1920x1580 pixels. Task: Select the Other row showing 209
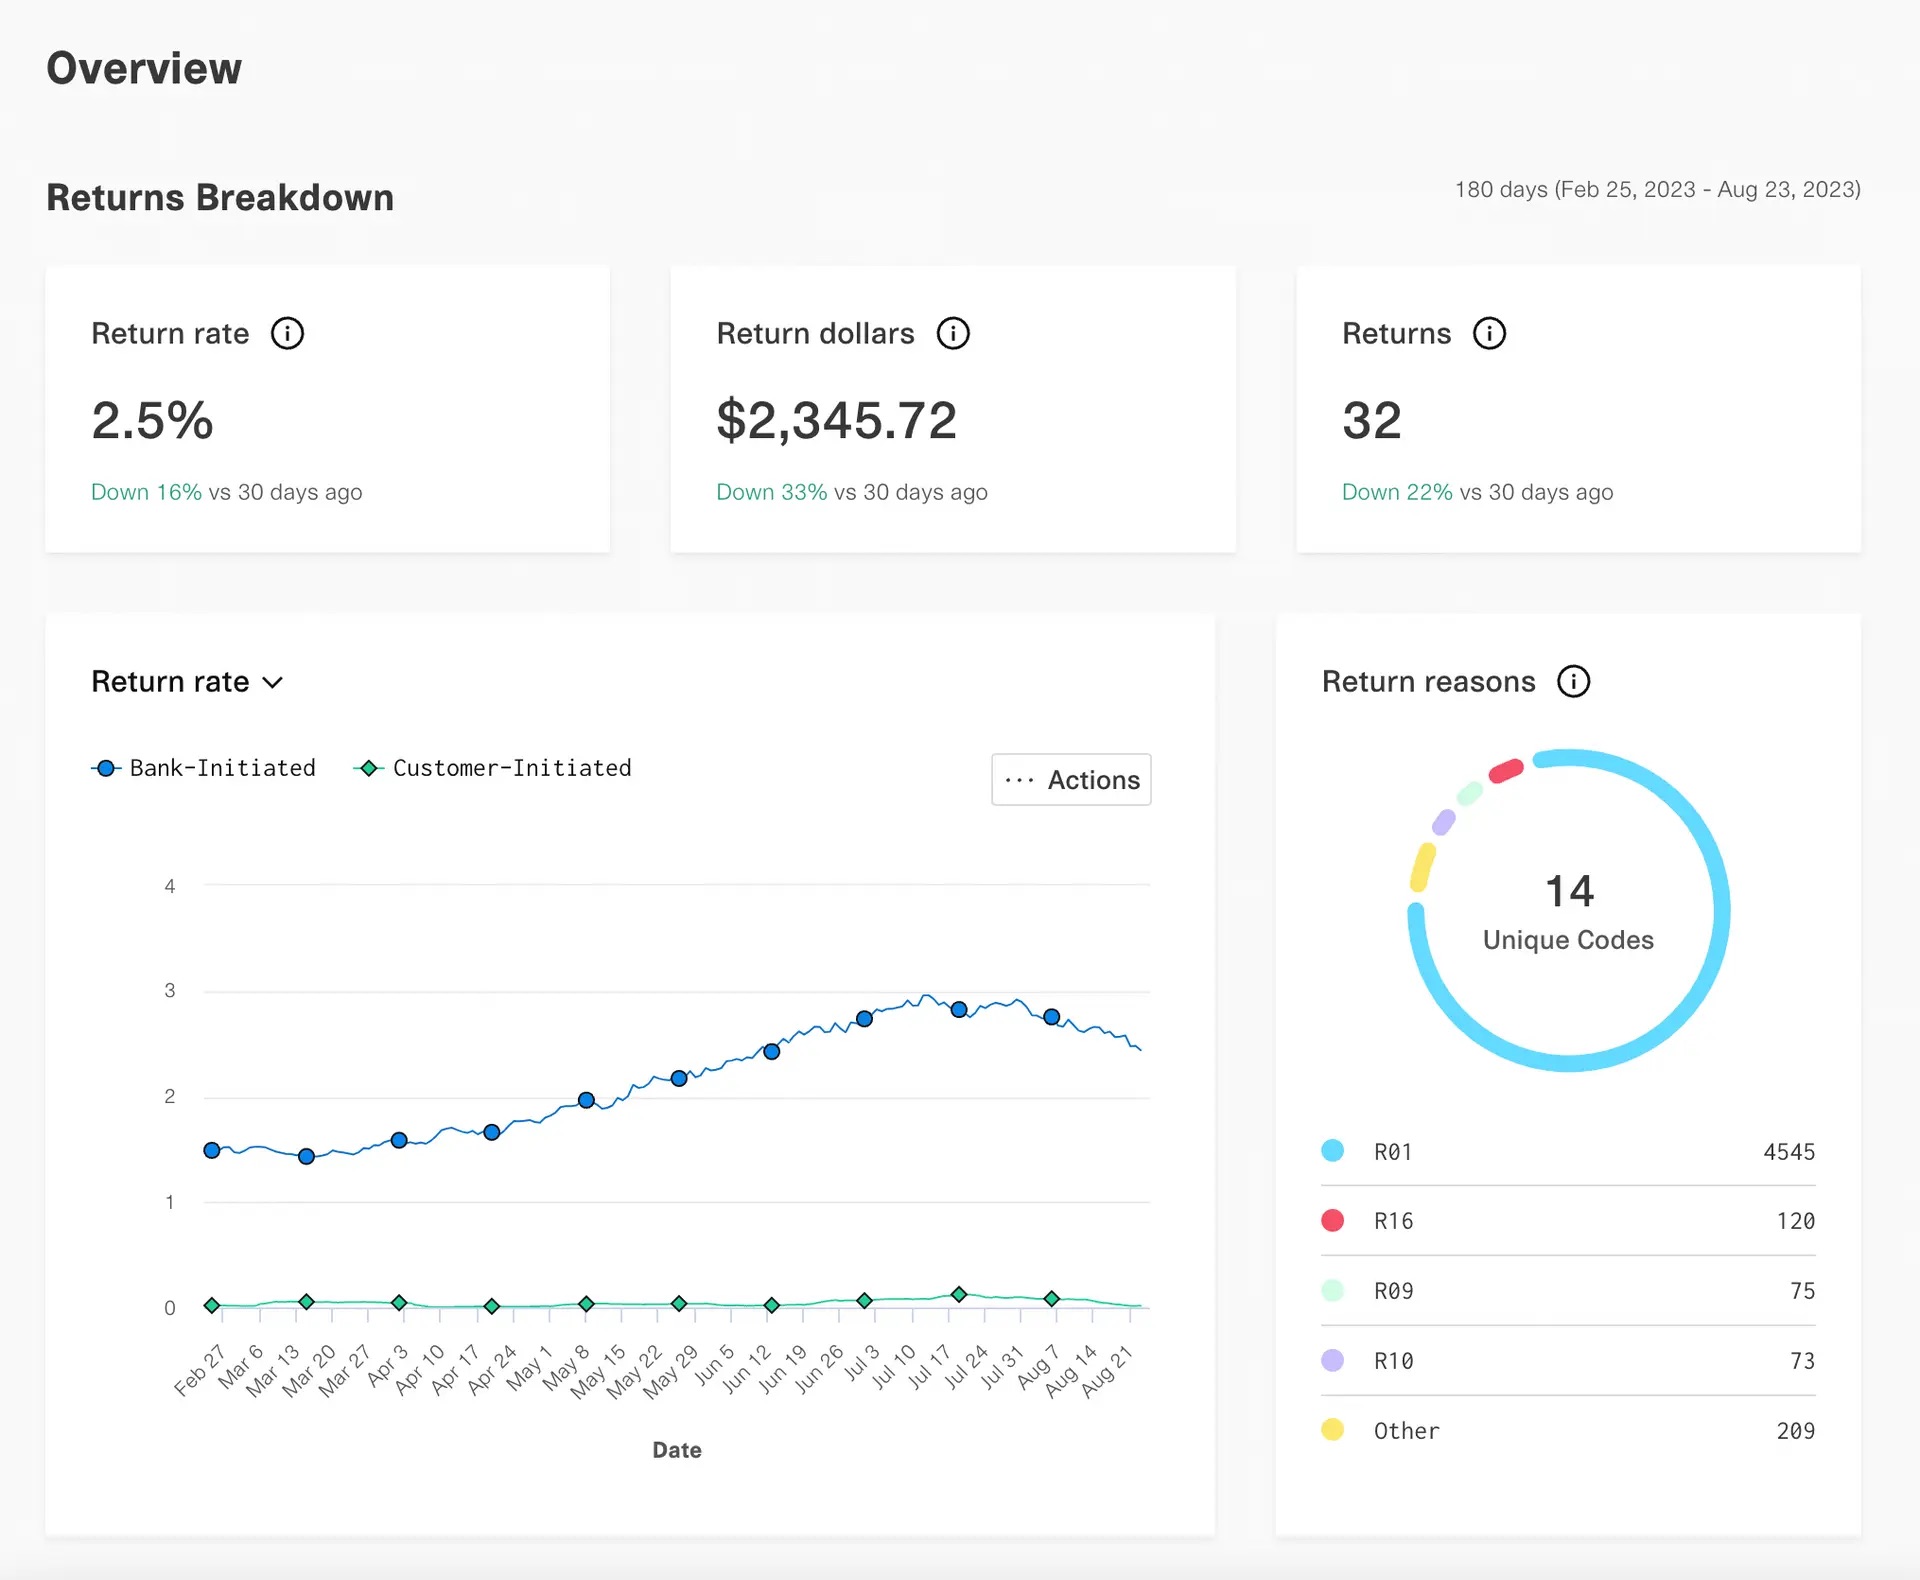coord(1567,1430)
